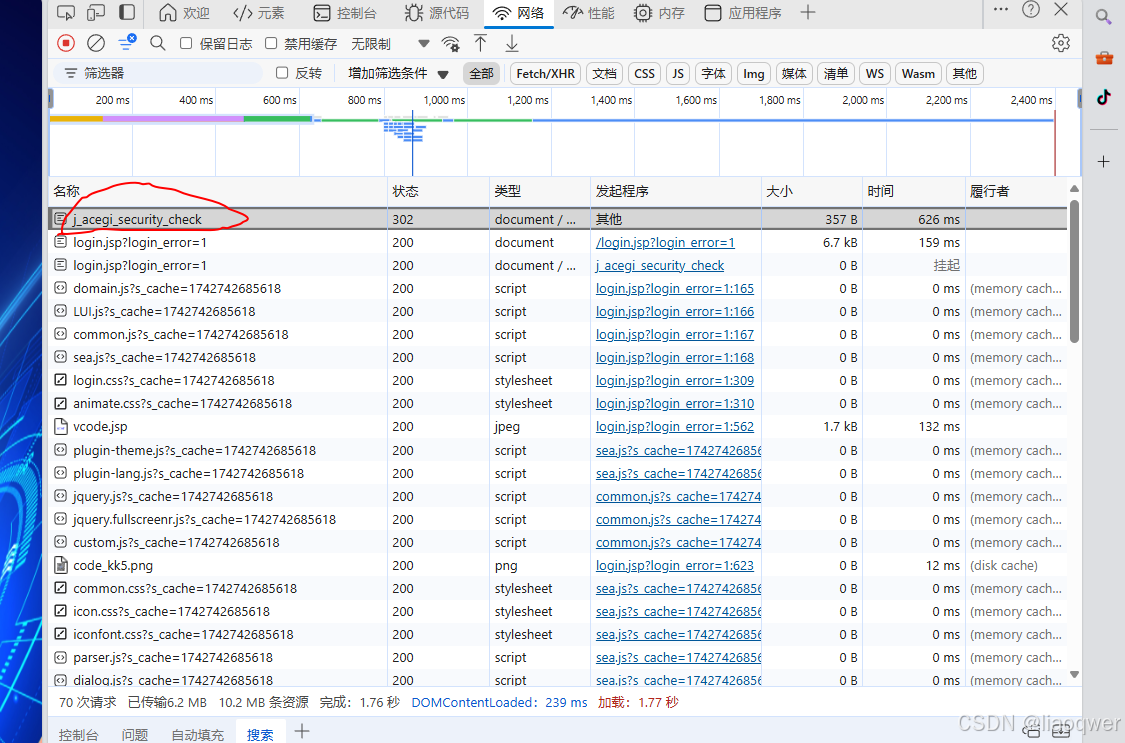Image resolution: width=1125 pixels, height=743 pixels.
Task: Add drawer tool with plus icon
Action: pyautogui.click(x=302, y=732)
